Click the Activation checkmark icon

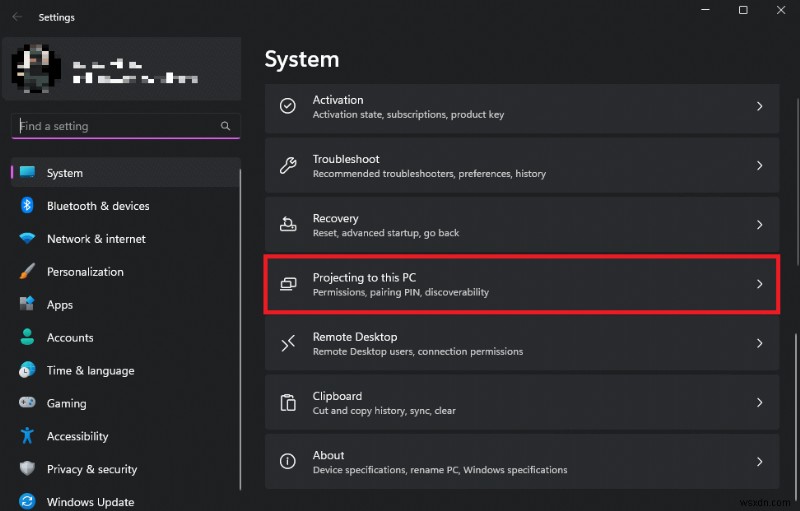pos(288,106)
